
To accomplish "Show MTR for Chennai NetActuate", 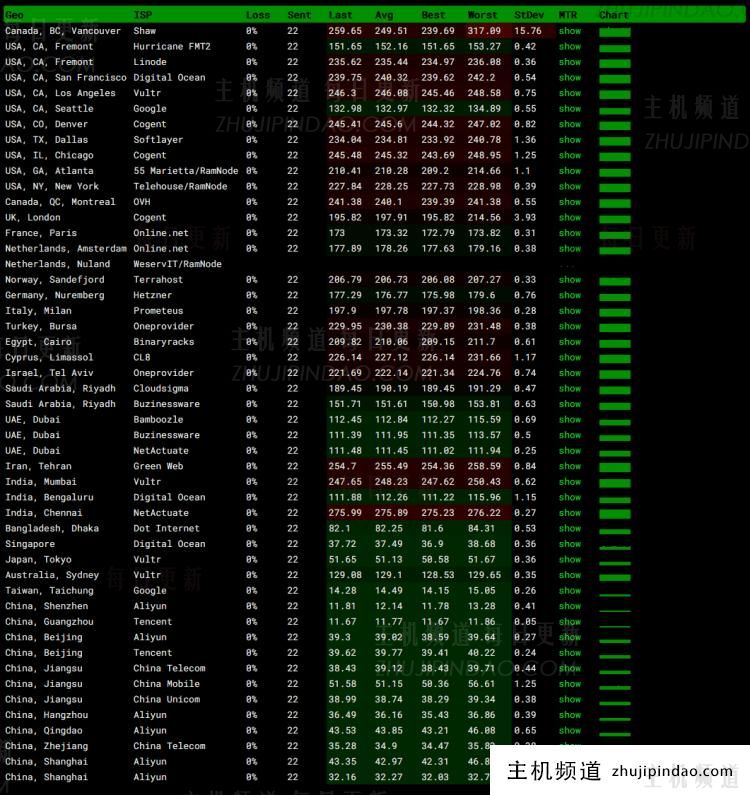I will coord(569,513).
